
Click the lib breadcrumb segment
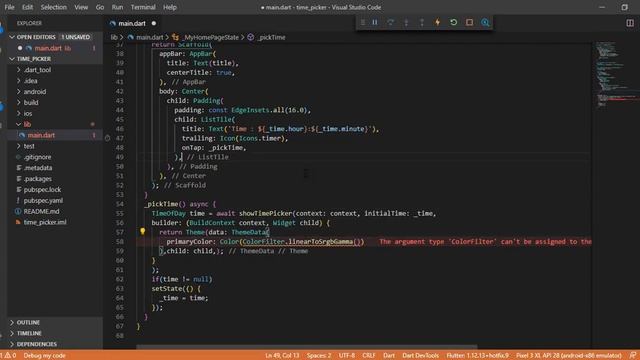(114, 37)
